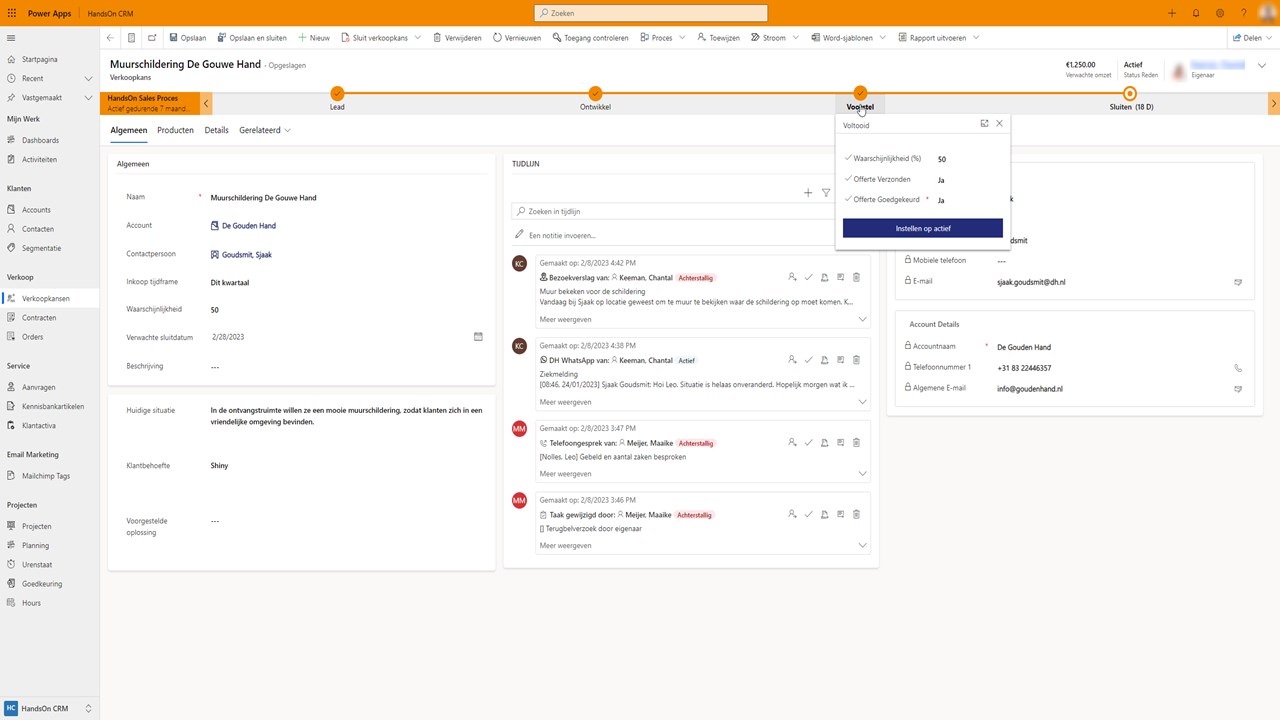The image size is (1280, 720).
Task: Expand the header chevron next to Eigenaar
Action: (x=1262, y=66)
